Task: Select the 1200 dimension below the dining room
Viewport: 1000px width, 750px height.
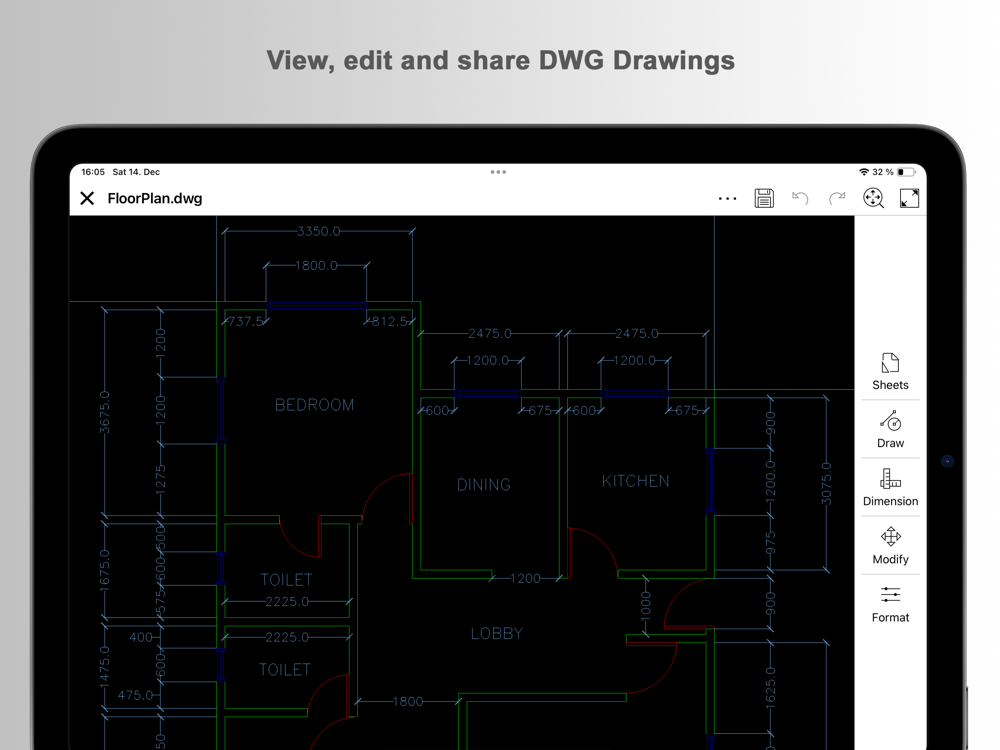Action: pyautogui.click(x=526, y=578)
